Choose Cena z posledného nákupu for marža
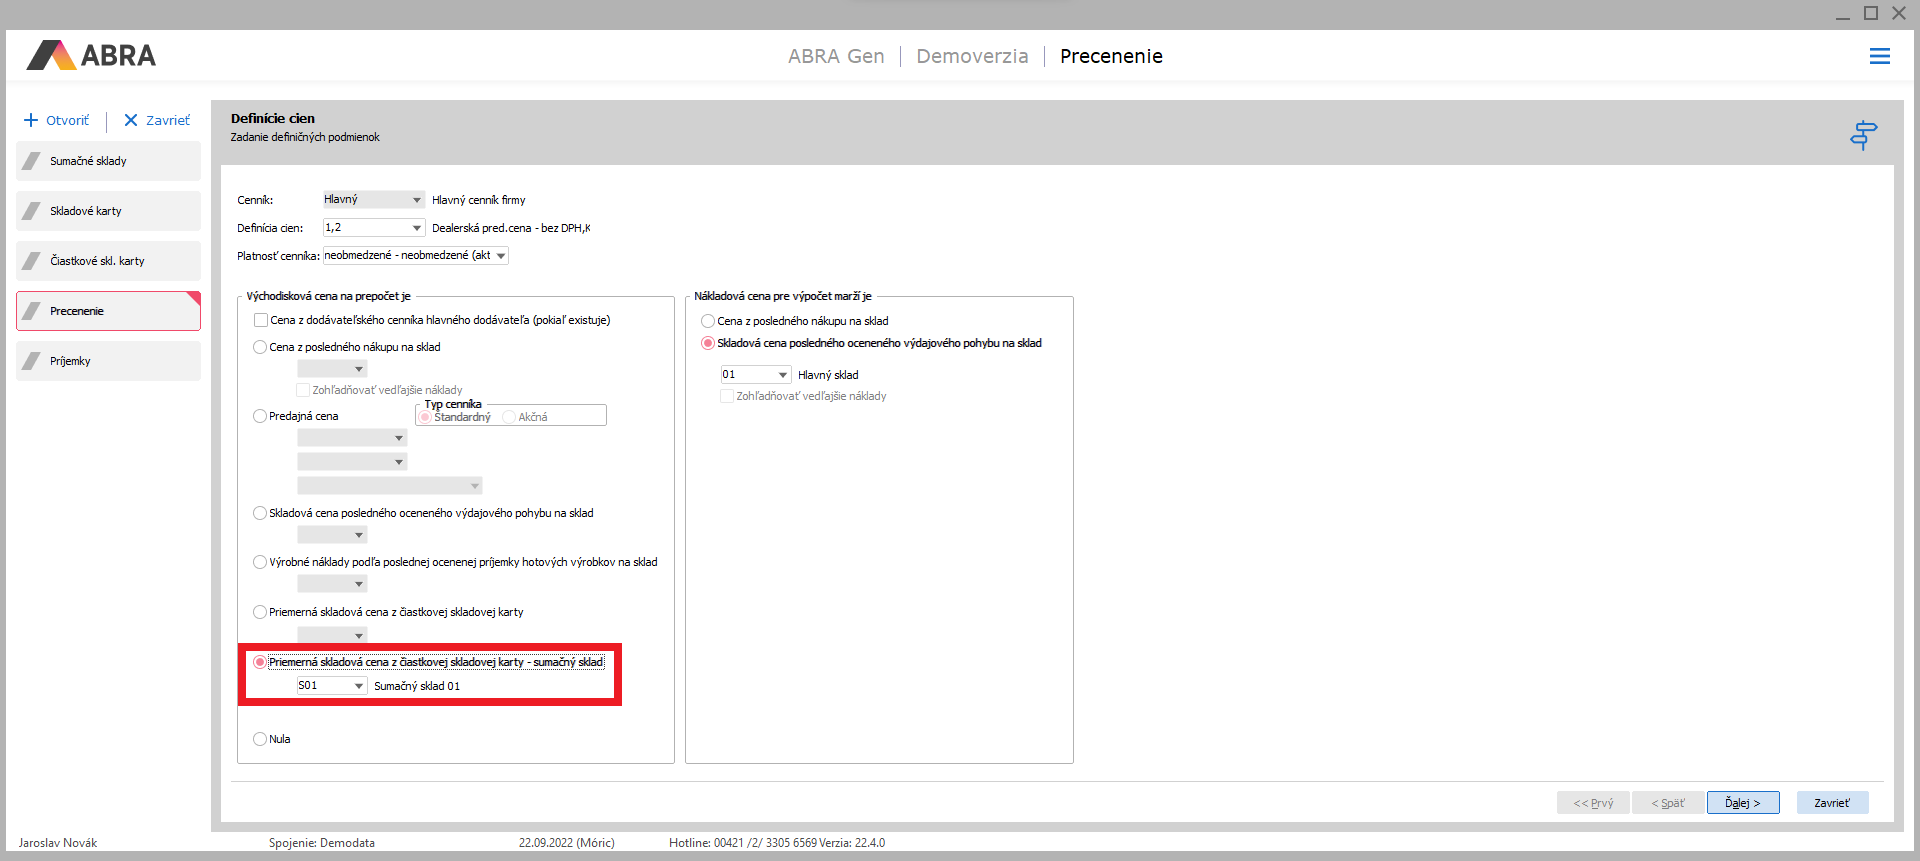The height and width of the screenshot is (861, 1920). pos(708,321)
